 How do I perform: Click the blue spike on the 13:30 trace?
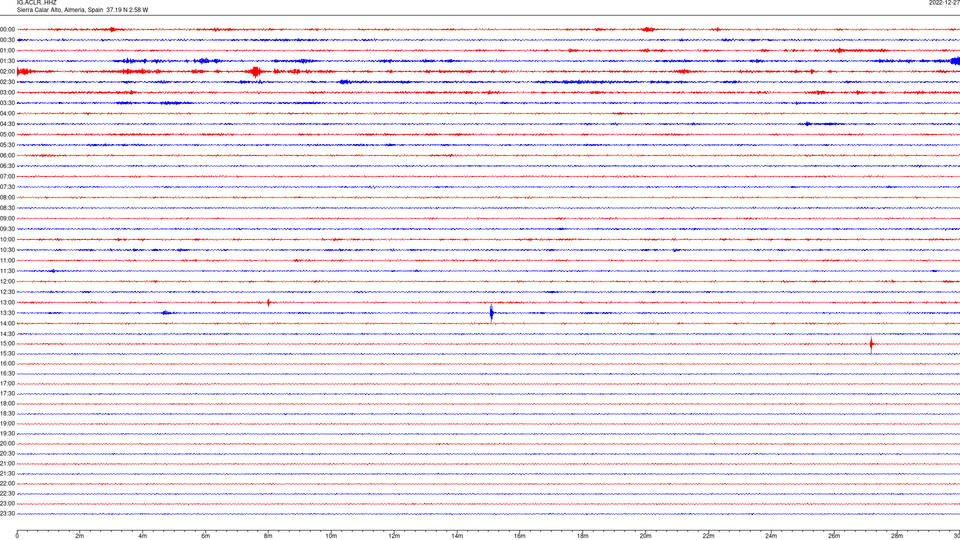(x=492, y=313)
